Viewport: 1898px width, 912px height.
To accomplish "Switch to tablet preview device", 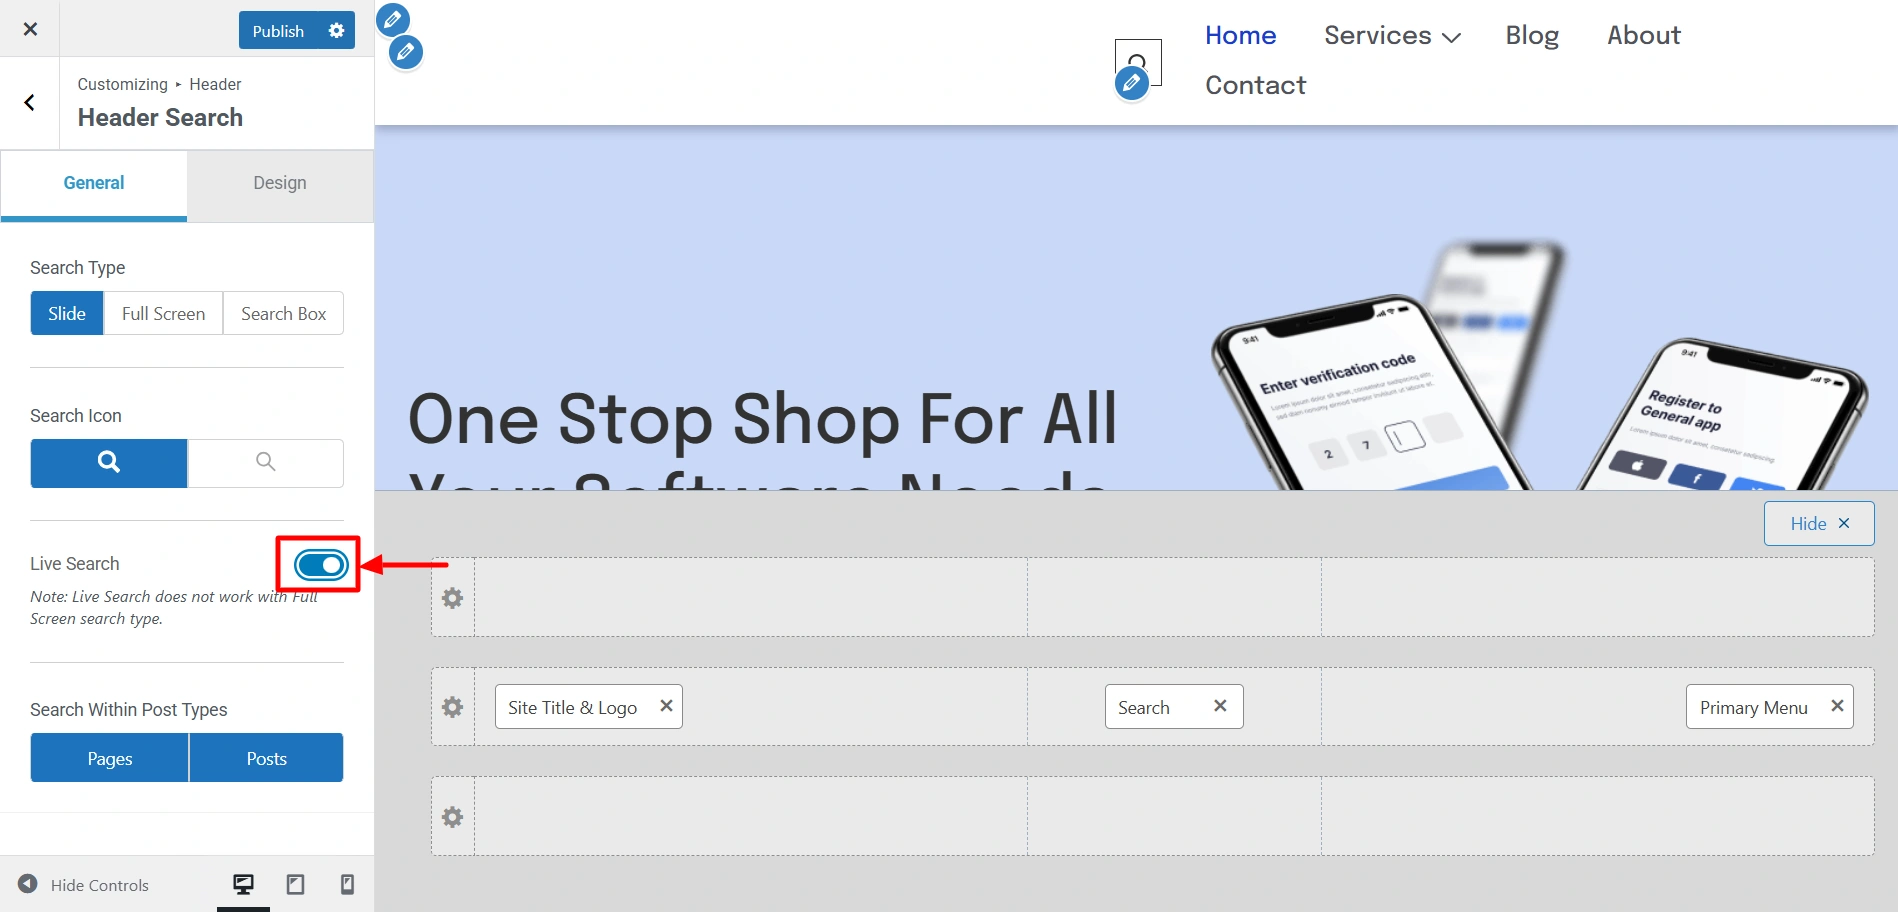I will coord(296,885).
